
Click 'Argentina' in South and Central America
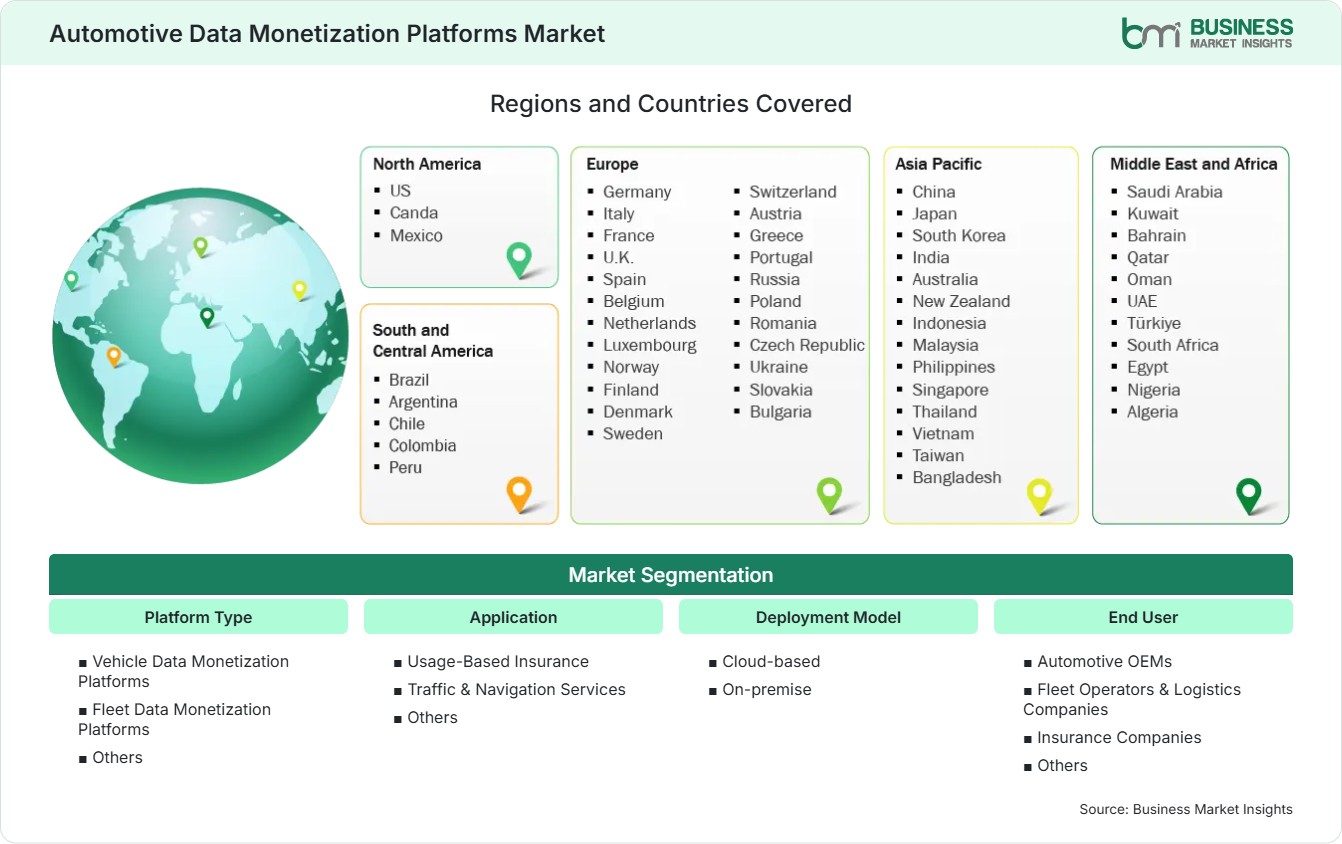pyautogui.click(x=423, y=402)
